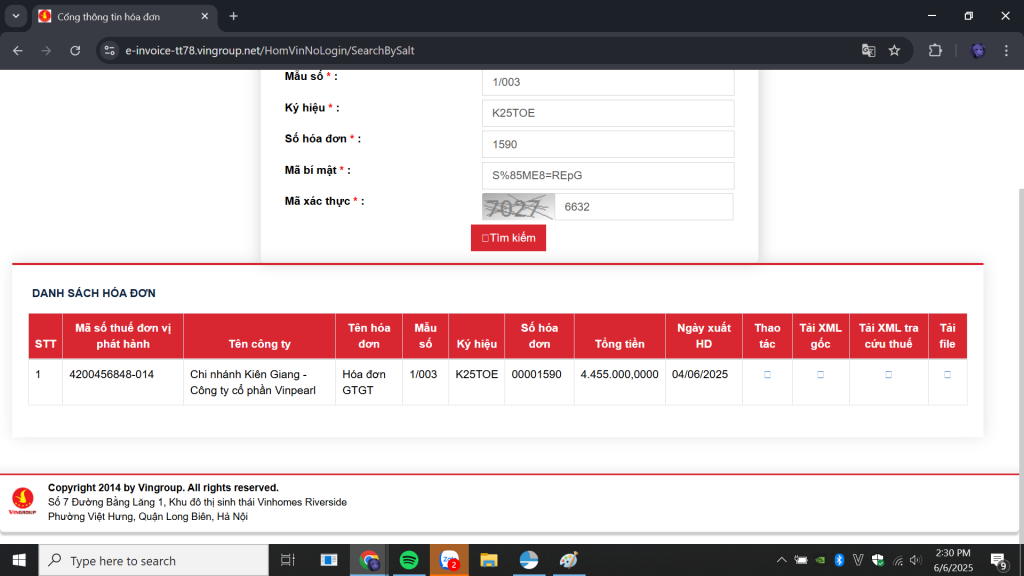This screenshot has height=576, width=1024.
Task: Click Chi nhánh Kiên Giang company name cell
Action: pyautogui.click(x=259, y=382)
